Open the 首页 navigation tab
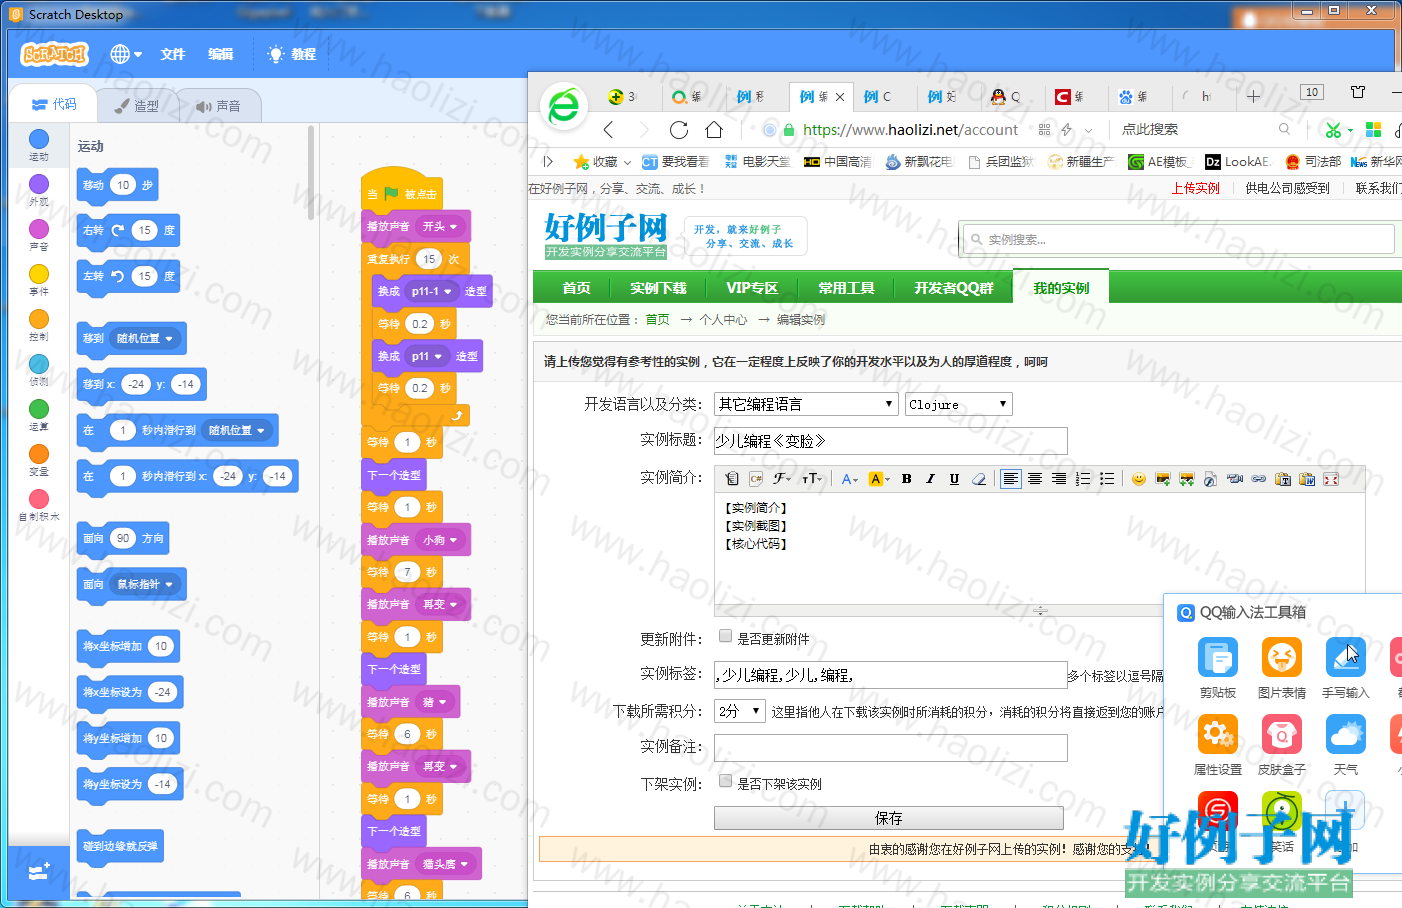The height and width of the screenshot is (908, 1402). pos(576,287)
